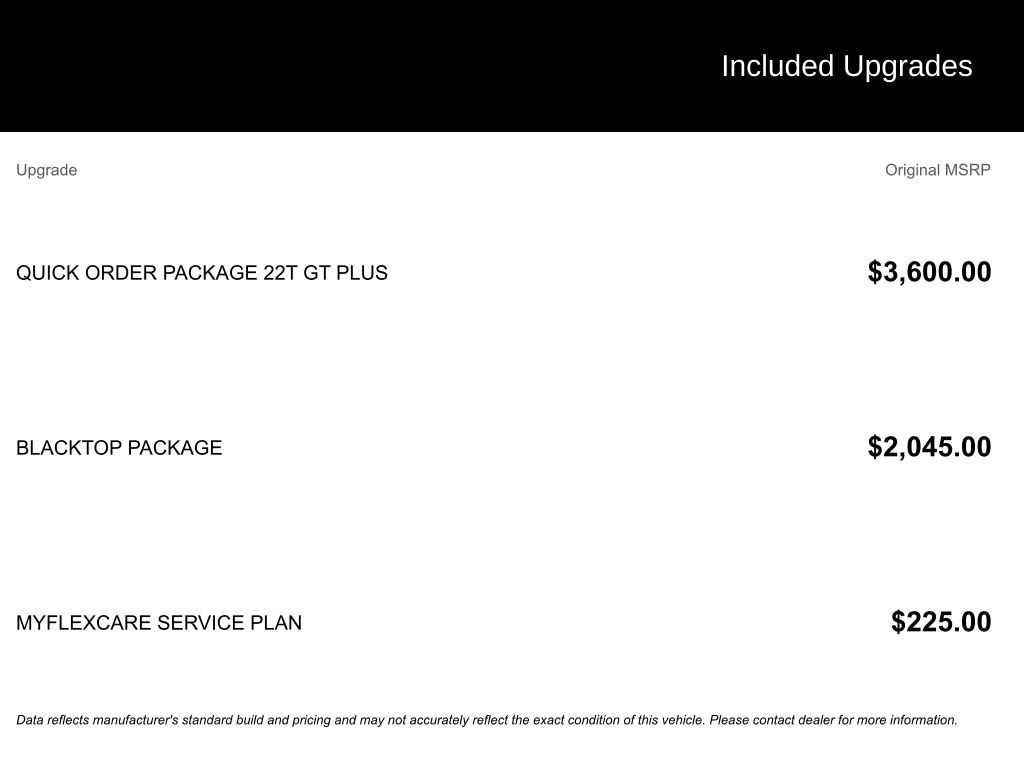Click the $225.00 price

(941, 622)
